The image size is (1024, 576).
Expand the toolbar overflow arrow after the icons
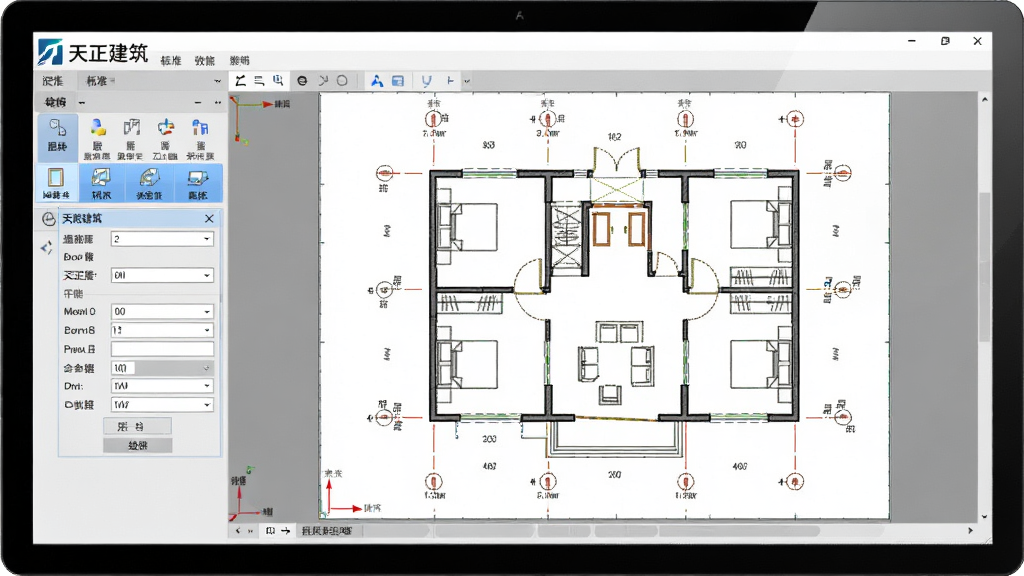click(467, 82)
